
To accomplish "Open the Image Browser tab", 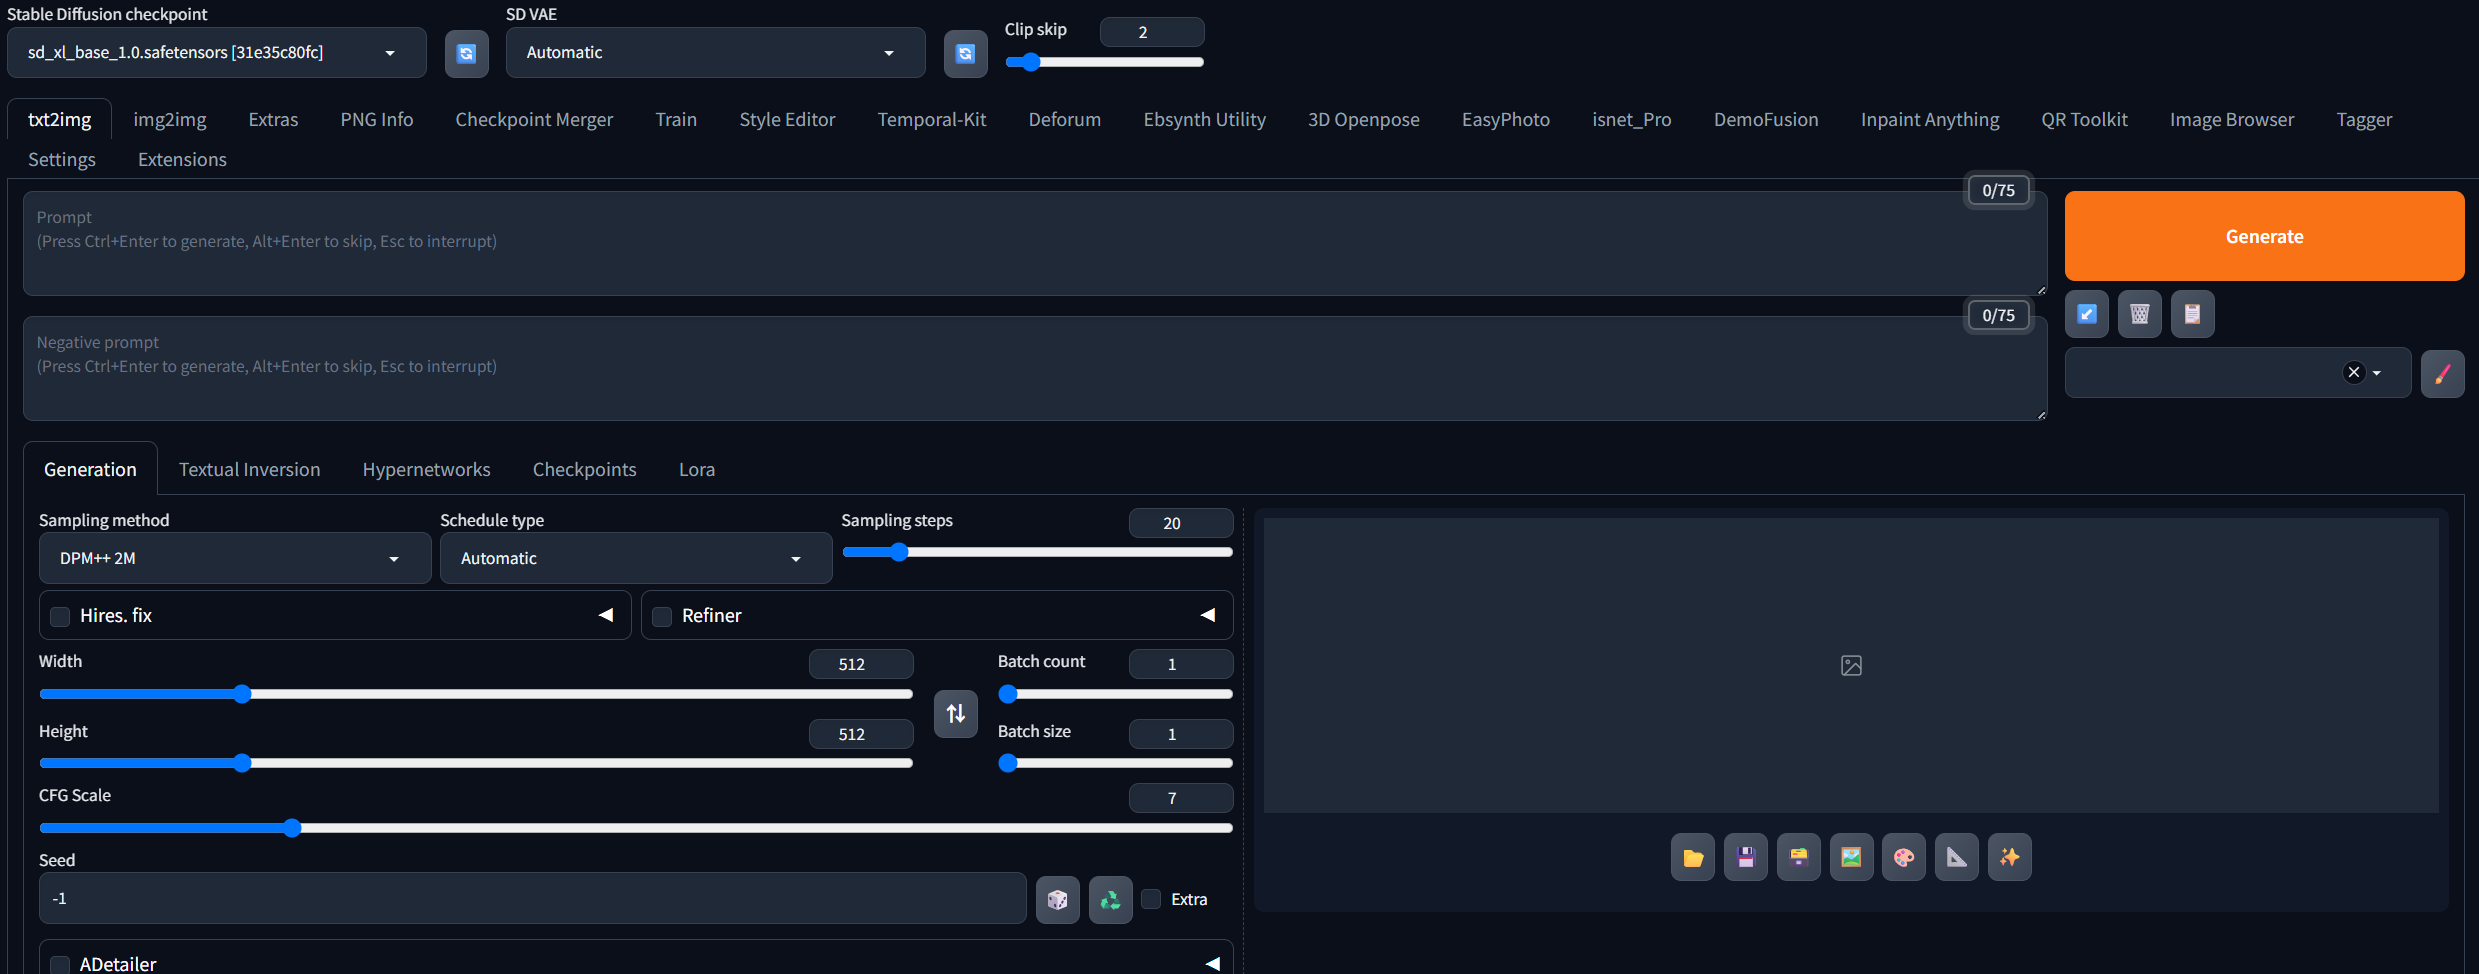I will click(x=2232, y=120).
